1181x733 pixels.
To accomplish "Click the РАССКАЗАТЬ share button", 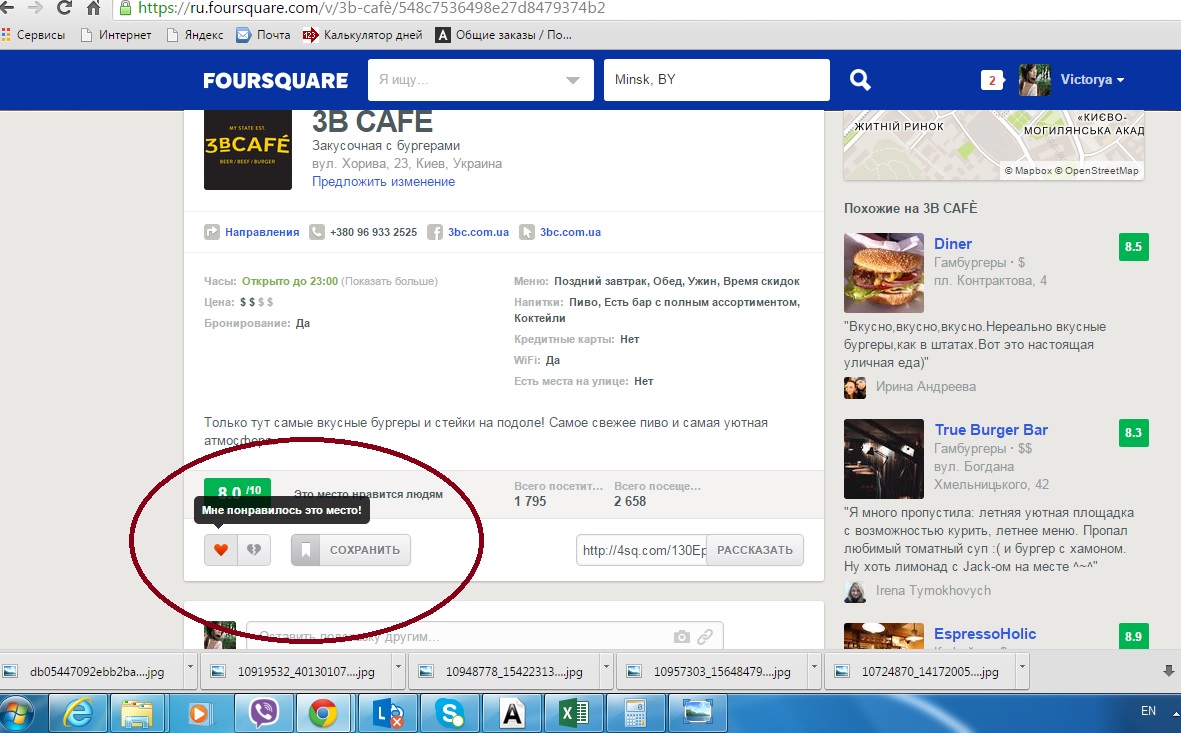I will (x=755, y=550).
